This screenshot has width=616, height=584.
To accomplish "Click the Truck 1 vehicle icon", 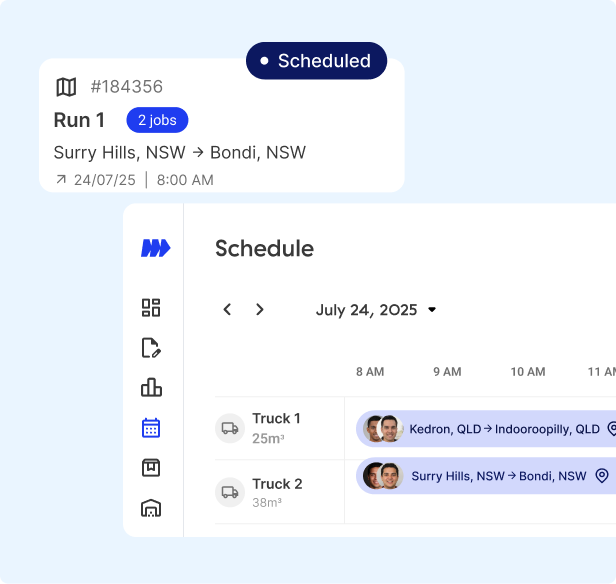I will pos(230,428).
